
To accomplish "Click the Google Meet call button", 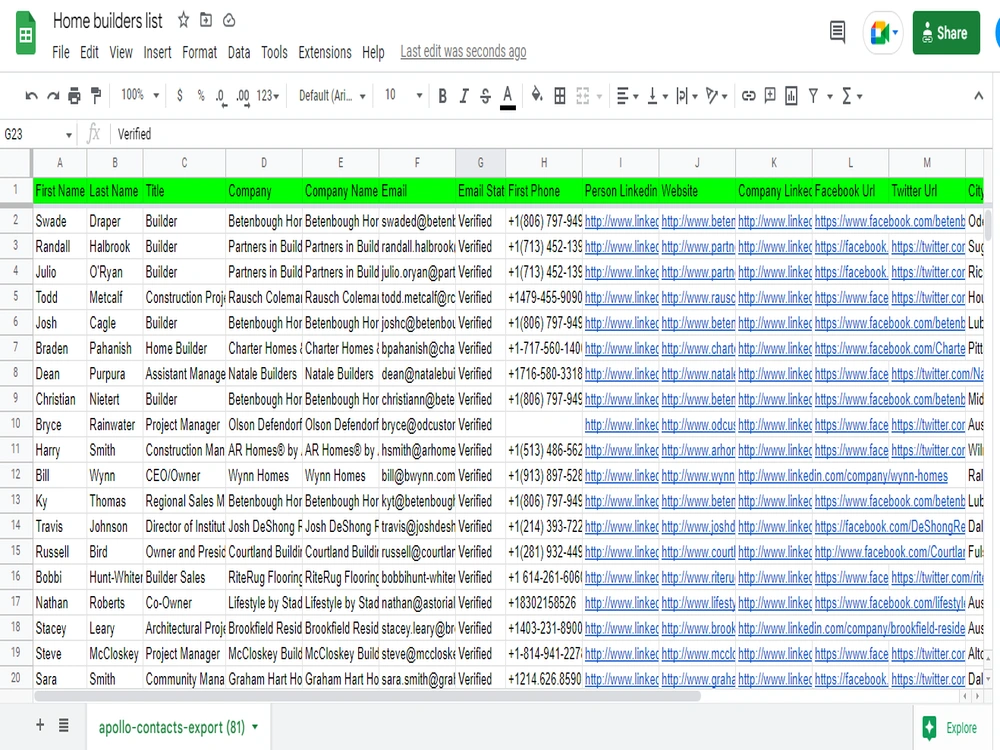I will tap(884, 33).
